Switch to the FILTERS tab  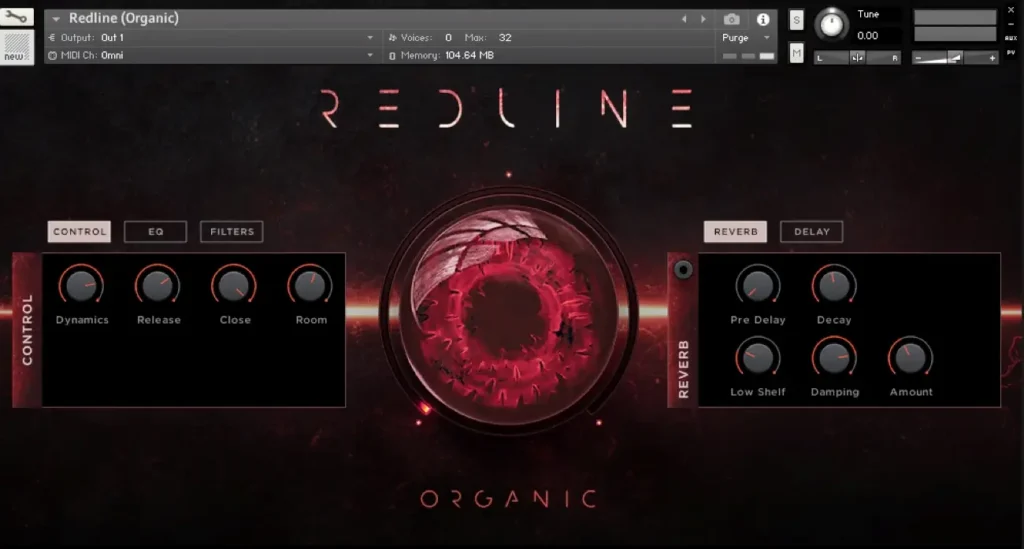[232, 232]
